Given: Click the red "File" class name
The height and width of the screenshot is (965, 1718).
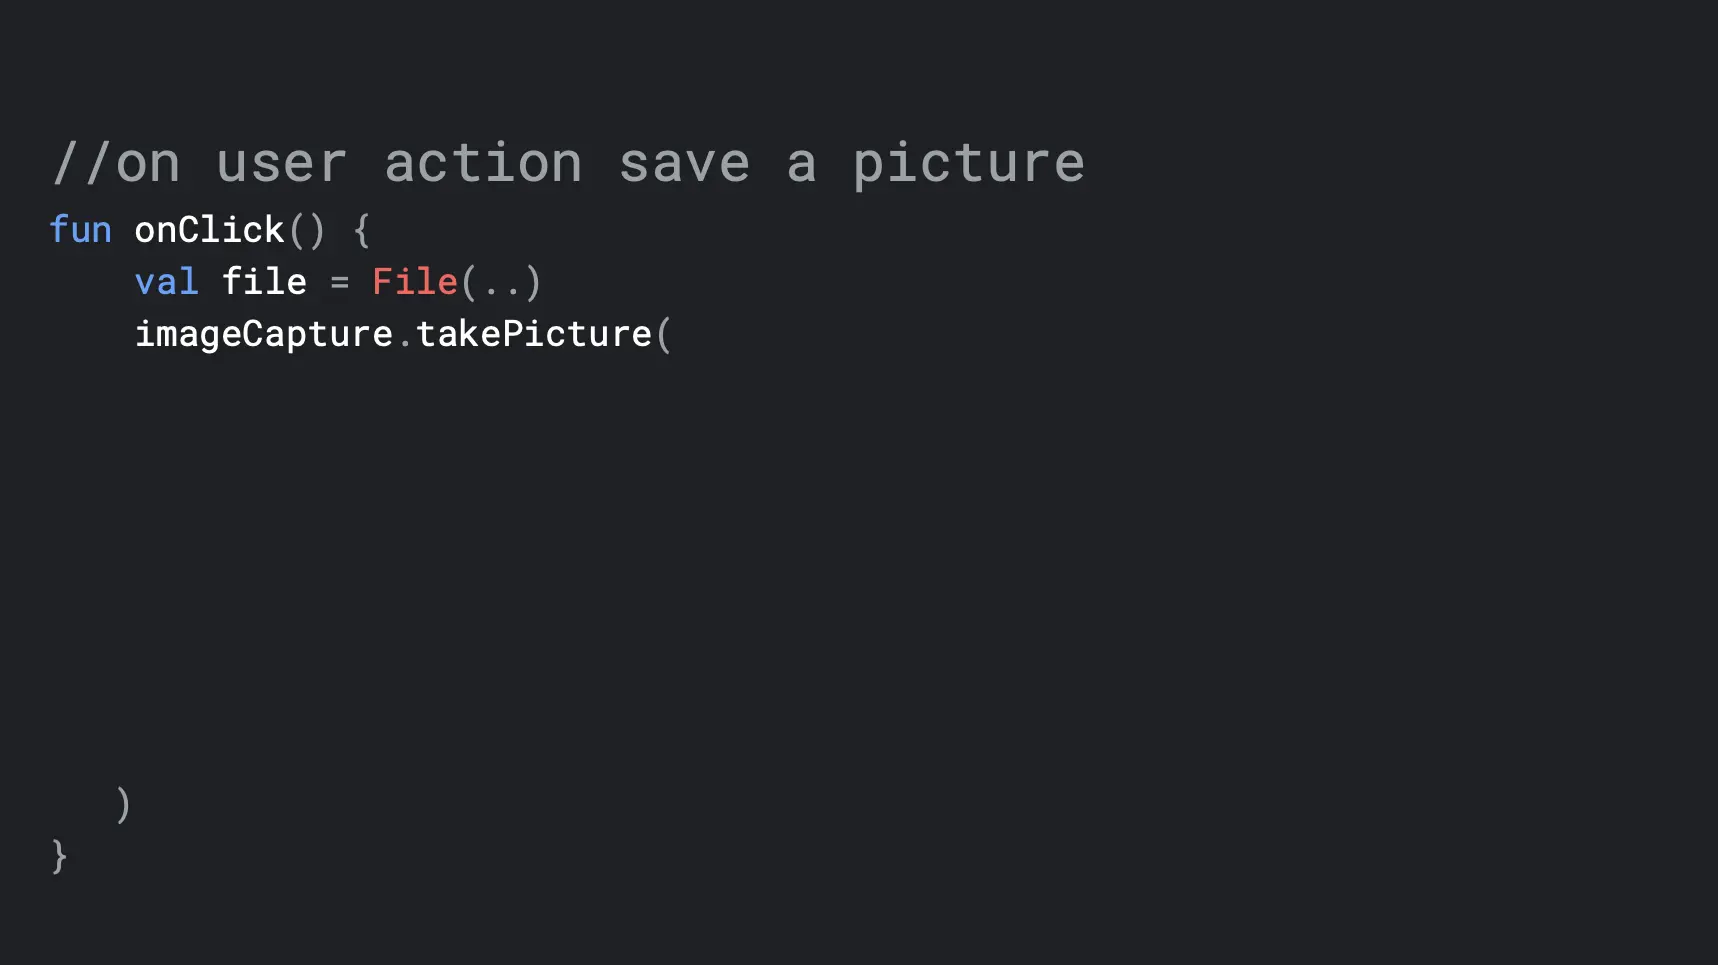Looking at the screenshot, I should click(414, 282).
